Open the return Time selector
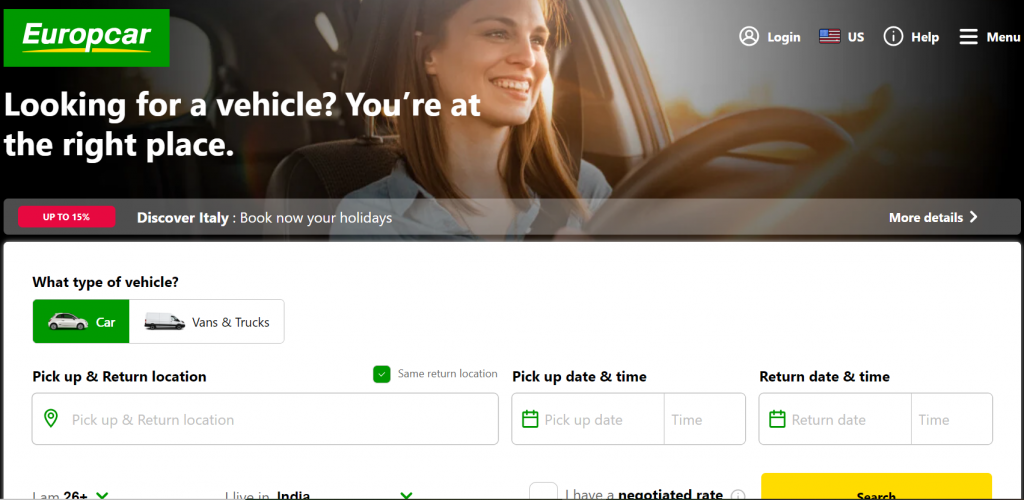1024x500 pixels. [952, 419]
